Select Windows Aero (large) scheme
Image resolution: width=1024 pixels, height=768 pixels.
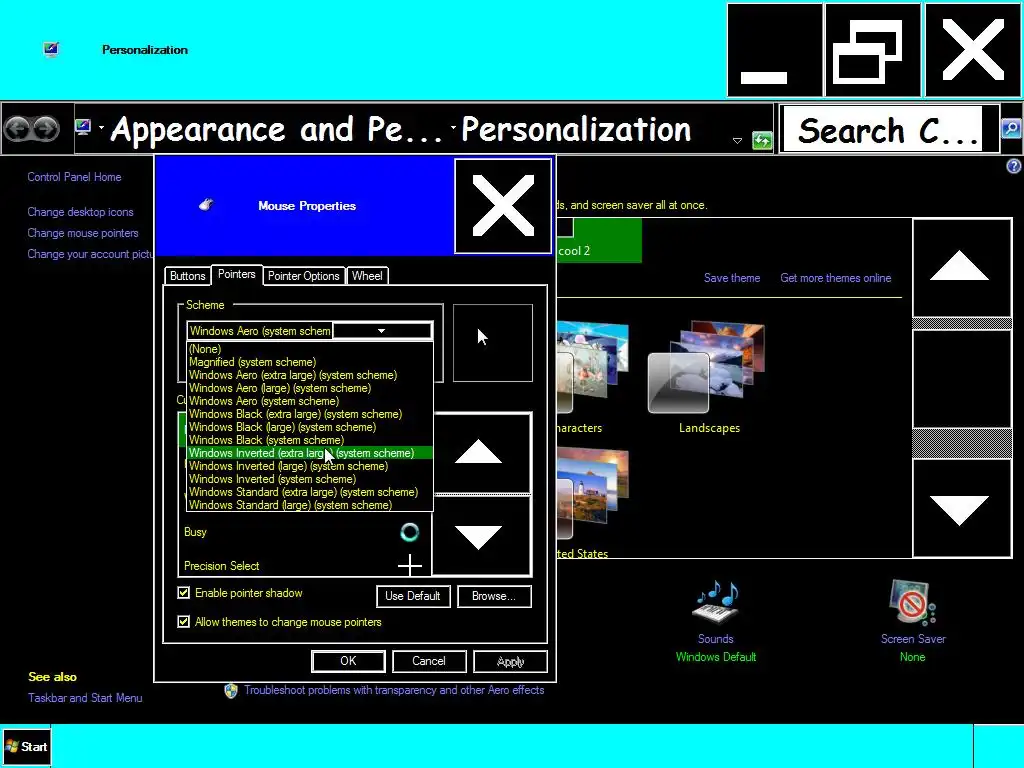click(310, 388)
